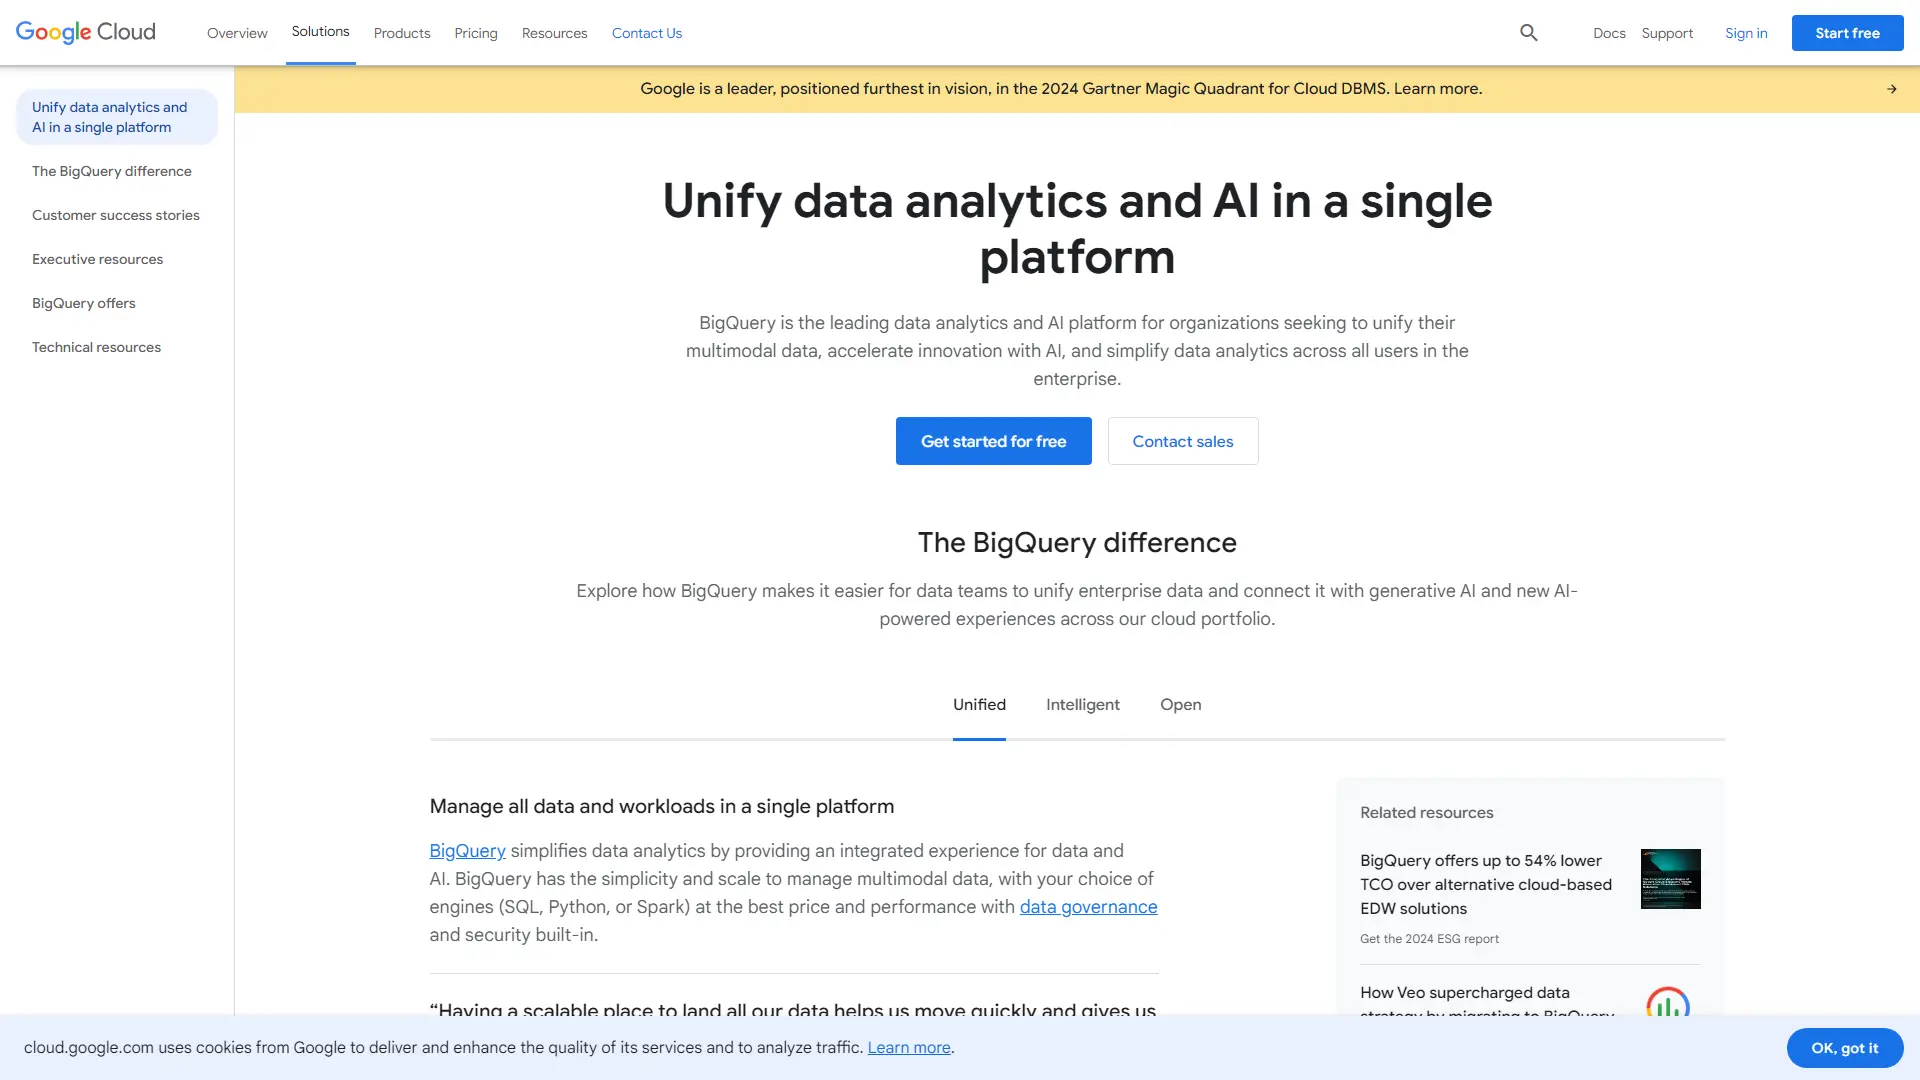Click Learn more in cookie notice
The image size is (1920, 1080).
(x=908, y=1048)
